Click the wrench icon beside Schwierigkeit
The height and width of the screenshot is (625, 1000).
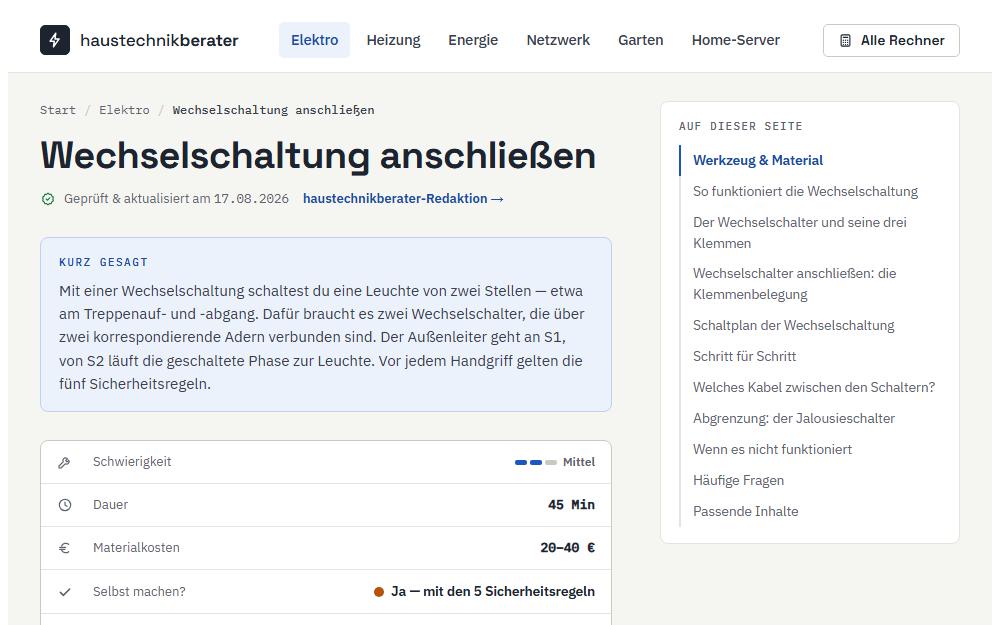click(64, 462)
